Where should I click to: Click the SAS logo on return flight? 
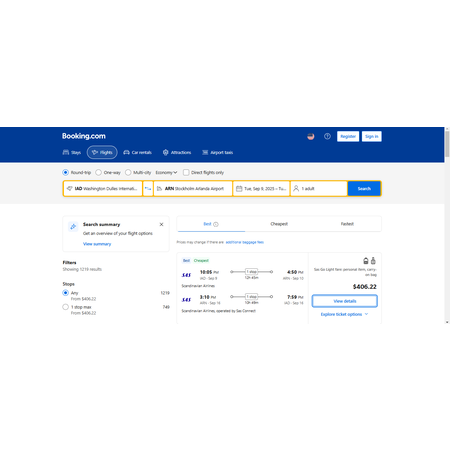coord(186,300)
